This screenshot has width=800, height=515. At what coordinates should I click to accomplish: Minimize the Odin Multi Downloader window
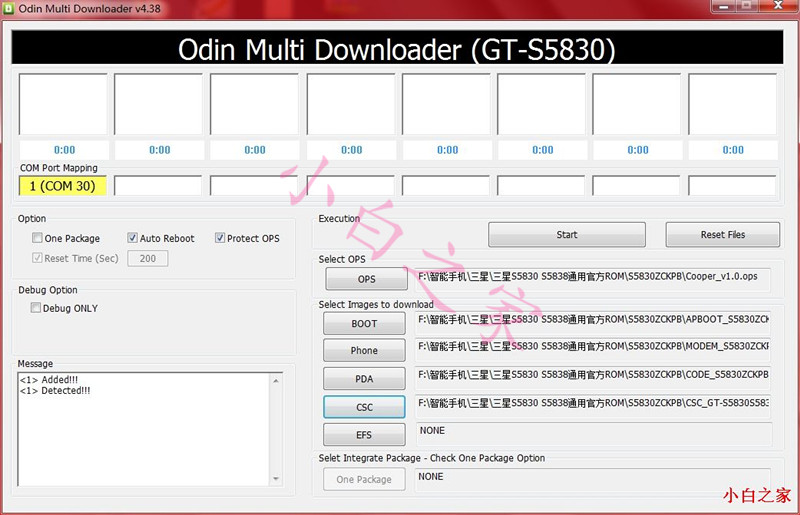coord(723,6)
